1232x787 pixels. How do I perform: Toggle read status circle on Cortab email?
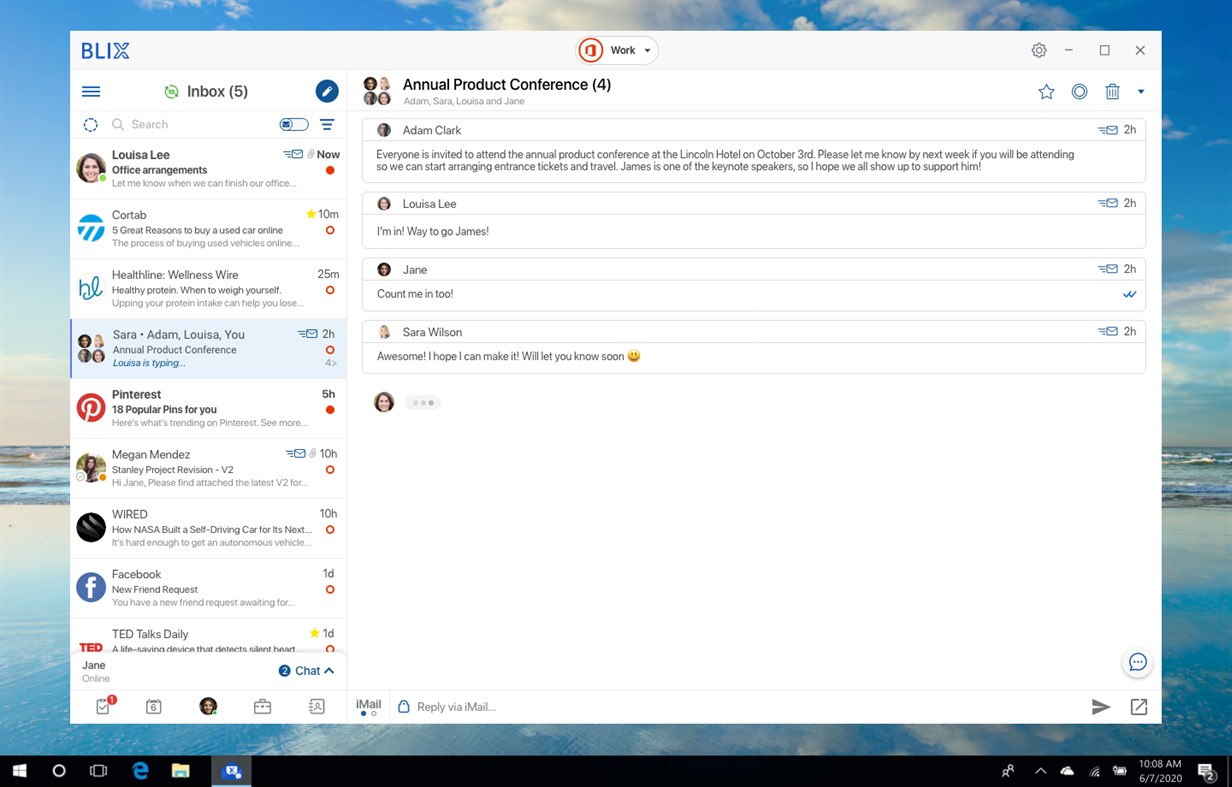[330, 230]
